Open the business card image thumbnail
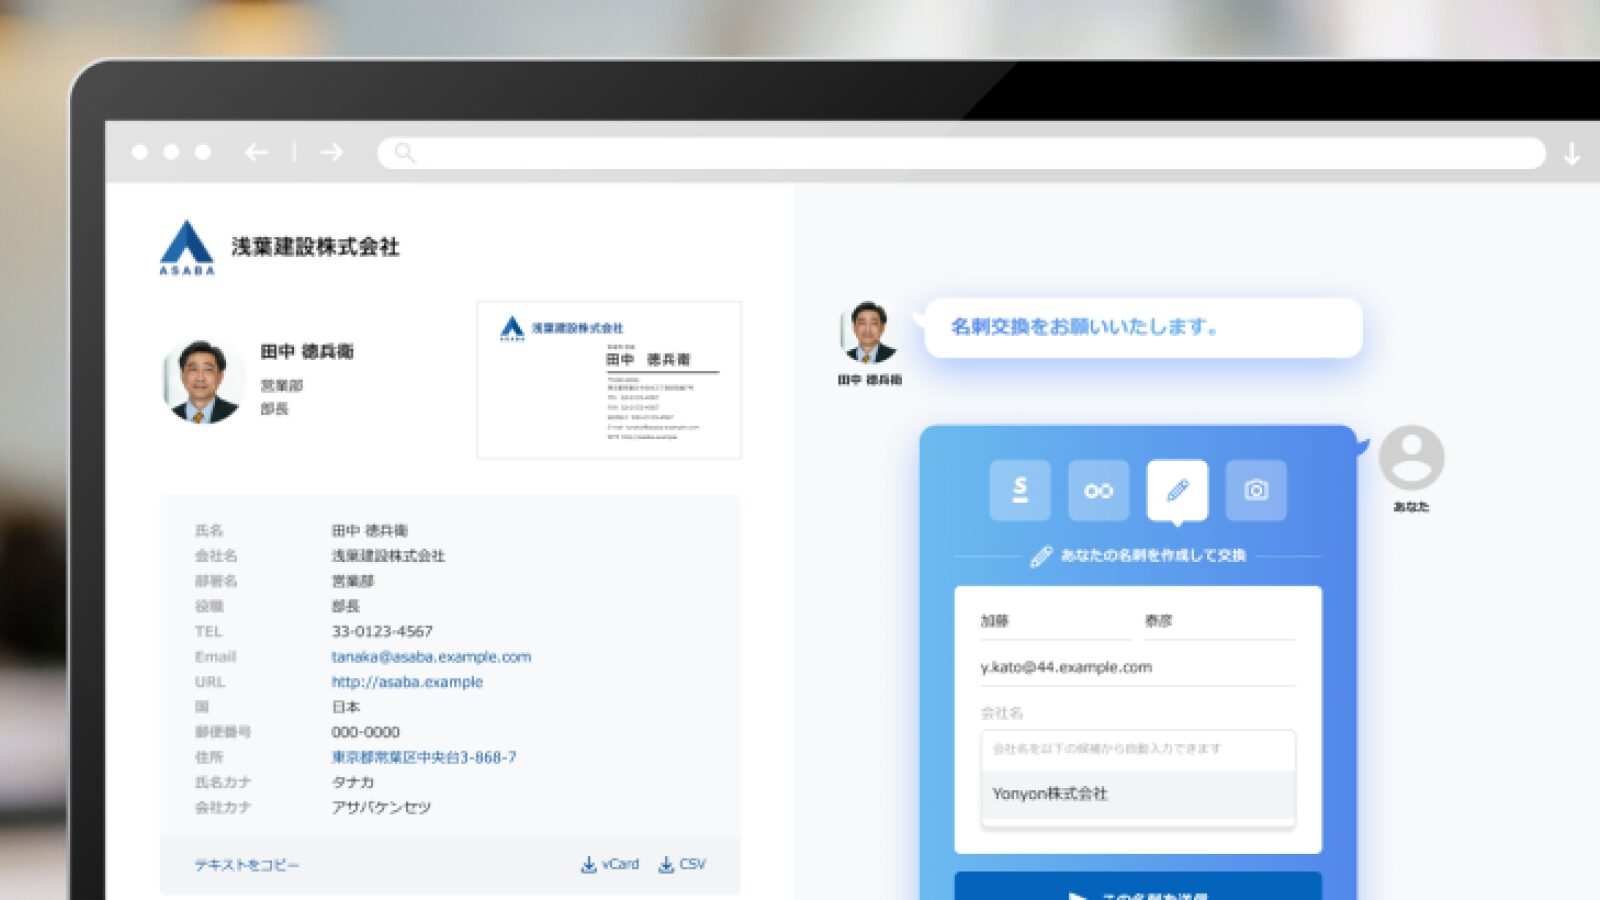The width and height of the screenshot is (1600, 900). tap(609, 380)
